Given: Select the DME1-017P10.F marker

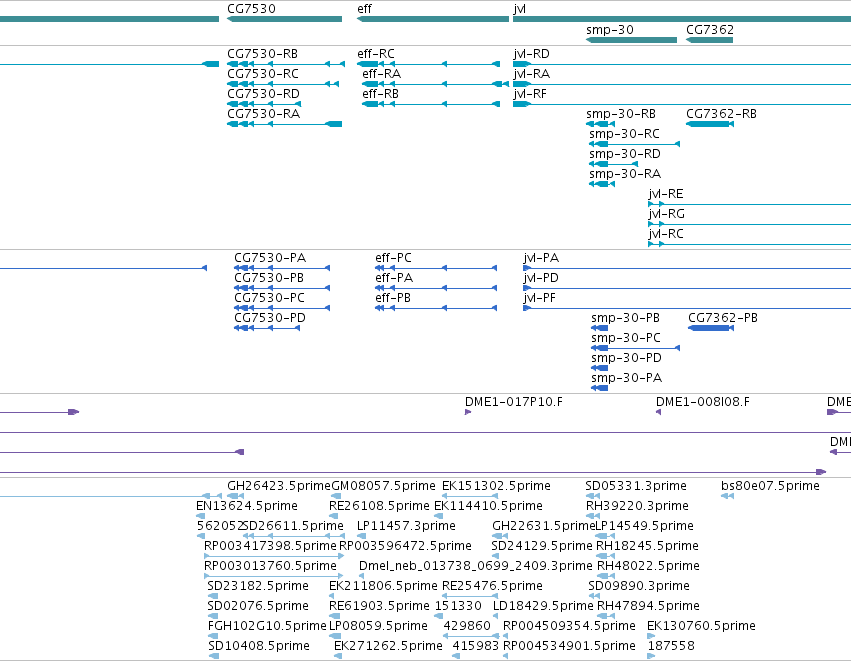Looking at the screenshot, I should (468, 412).
